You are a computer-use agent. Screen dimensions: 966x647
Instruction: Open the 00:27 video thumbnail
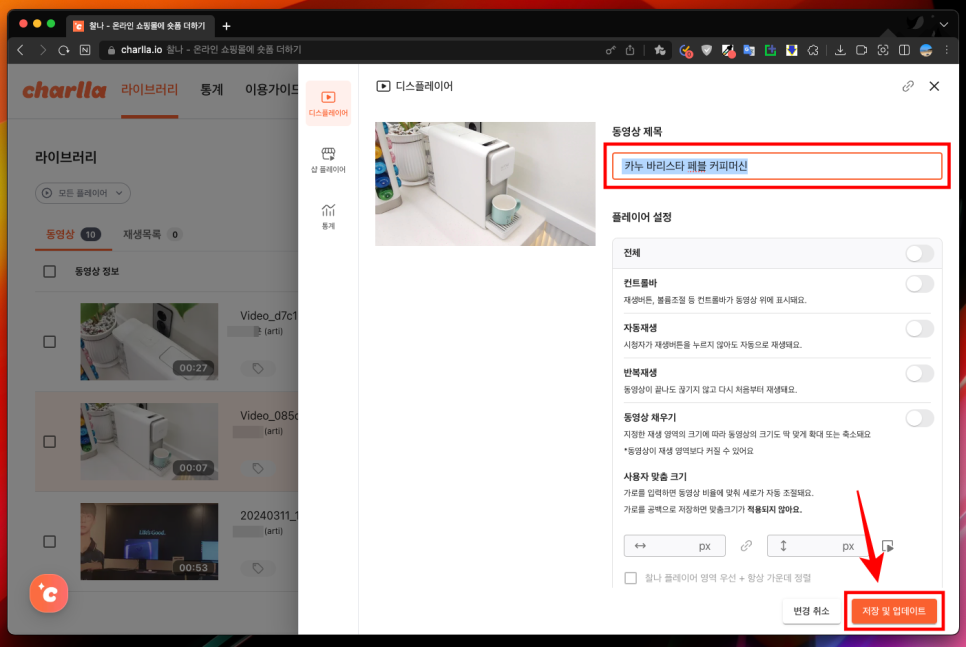(149, 341)
